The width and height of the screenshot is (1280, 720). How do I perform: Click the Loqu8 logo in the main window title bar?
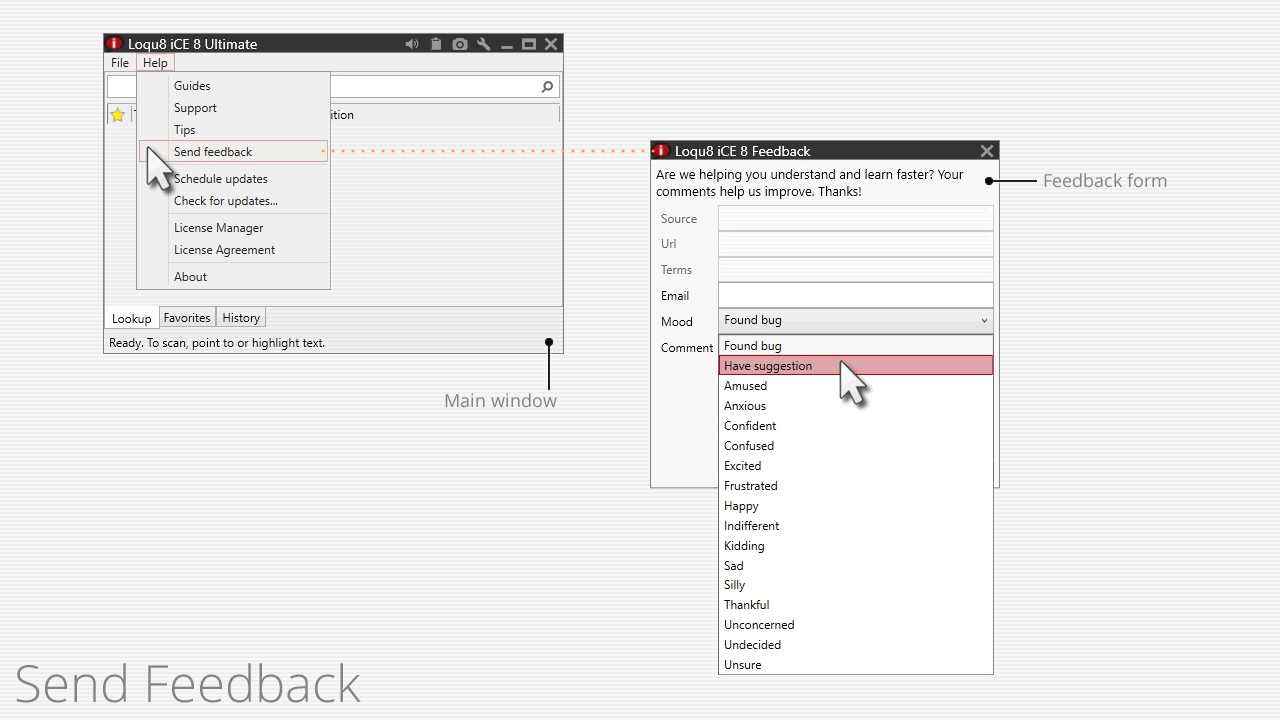[115, 44]
